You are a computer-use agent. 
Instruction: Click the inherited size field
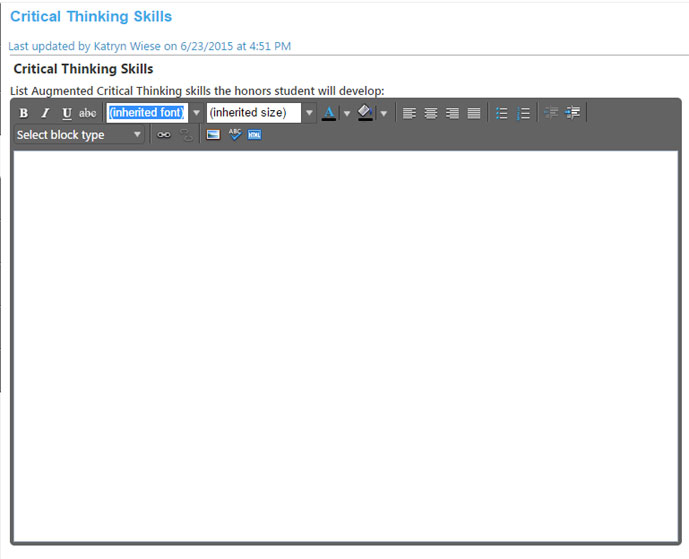(254, 113)
